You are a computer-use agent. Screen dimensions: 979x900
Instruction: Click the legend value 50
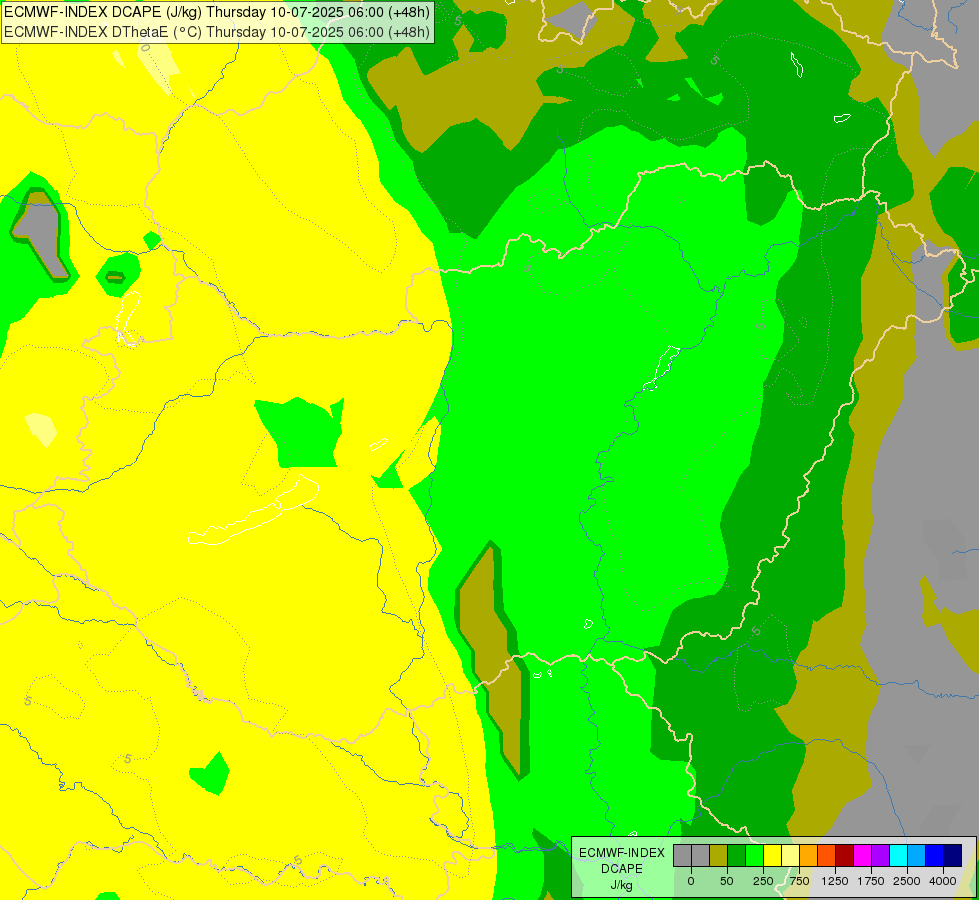coord(727,881)
